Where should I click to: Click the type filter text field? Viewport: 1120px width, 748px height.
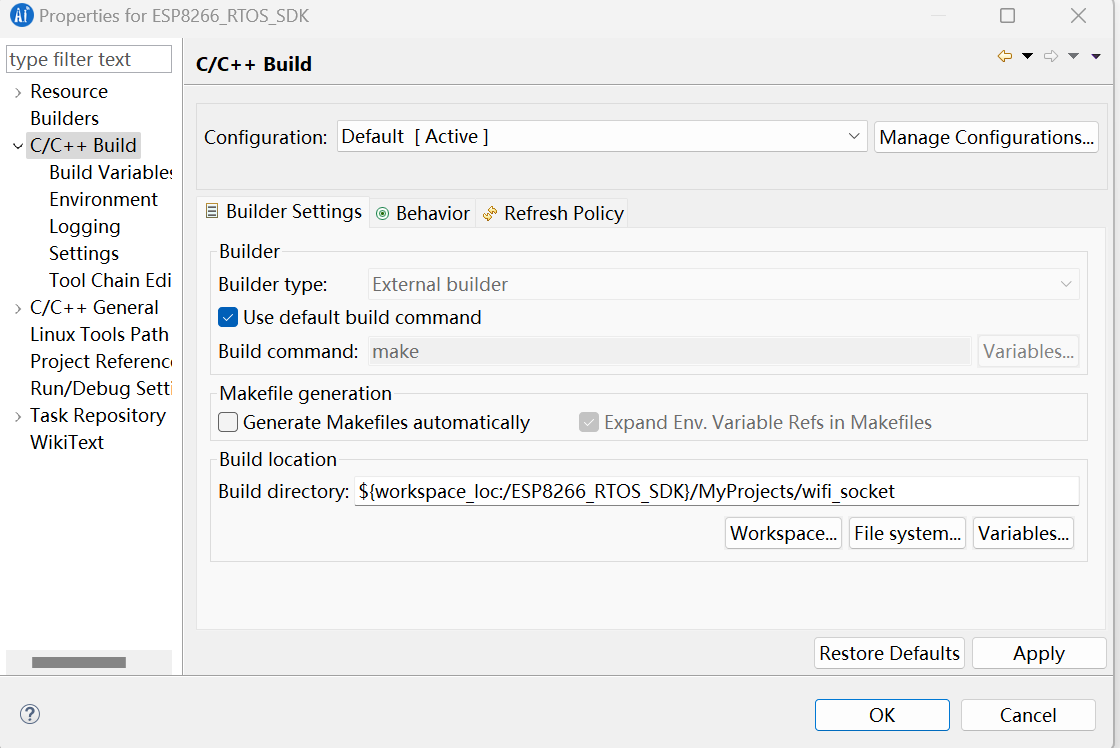click(89, 59)
